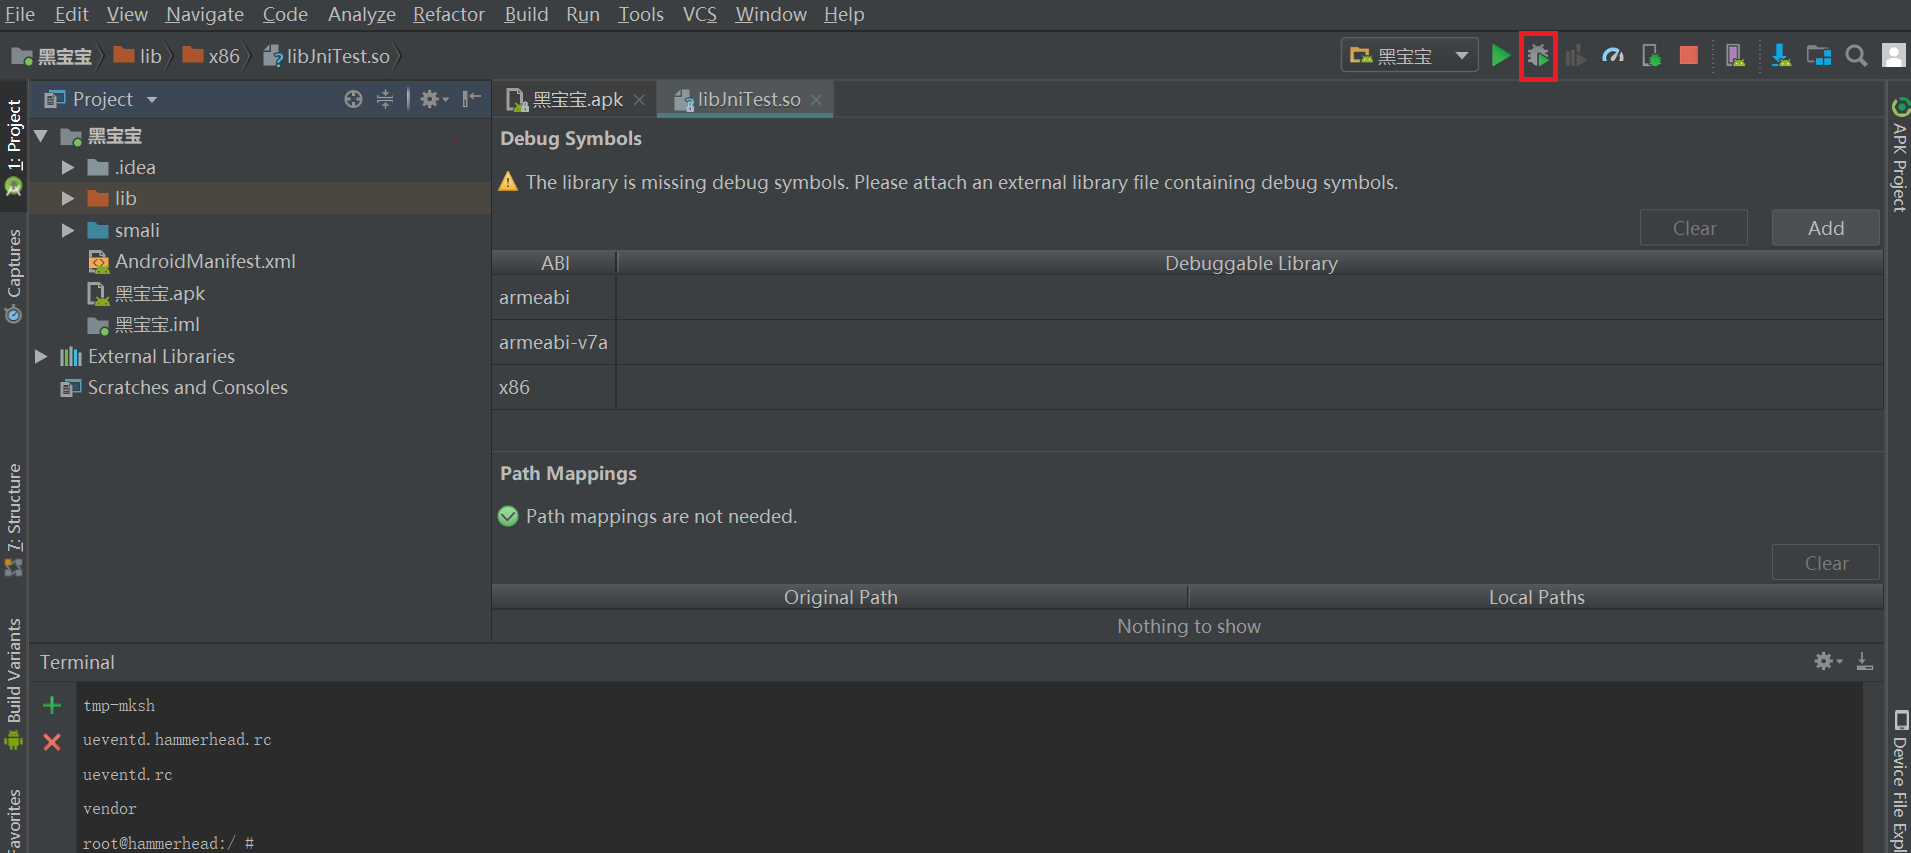
Task: Select the x86 ABI row
Action: click(1187, 387)
